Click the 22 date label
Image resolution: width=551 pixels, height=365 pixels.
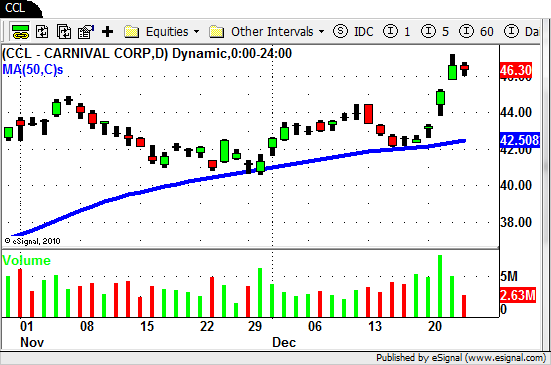pyautogui.click(x=207, y=326)
